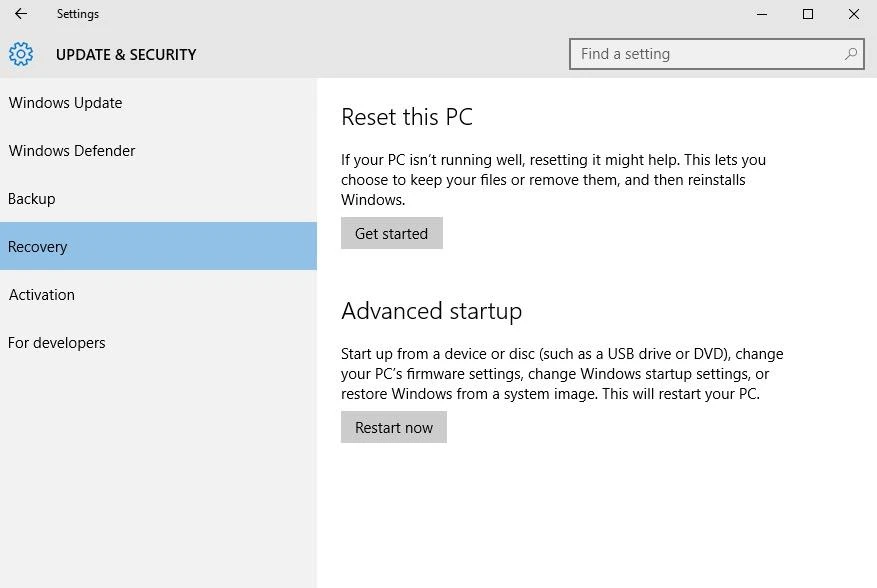
Task: Click the Reset this PC description paragraph
Action: [x=553, y=180]
